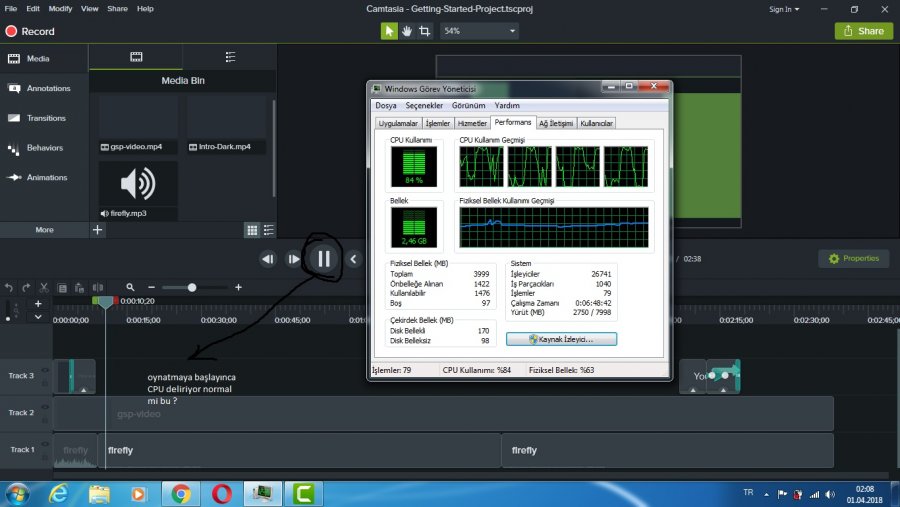Pause playback with the pause button
The height and width of the screenshot is (507, 900).
click(x=324, y=259)
